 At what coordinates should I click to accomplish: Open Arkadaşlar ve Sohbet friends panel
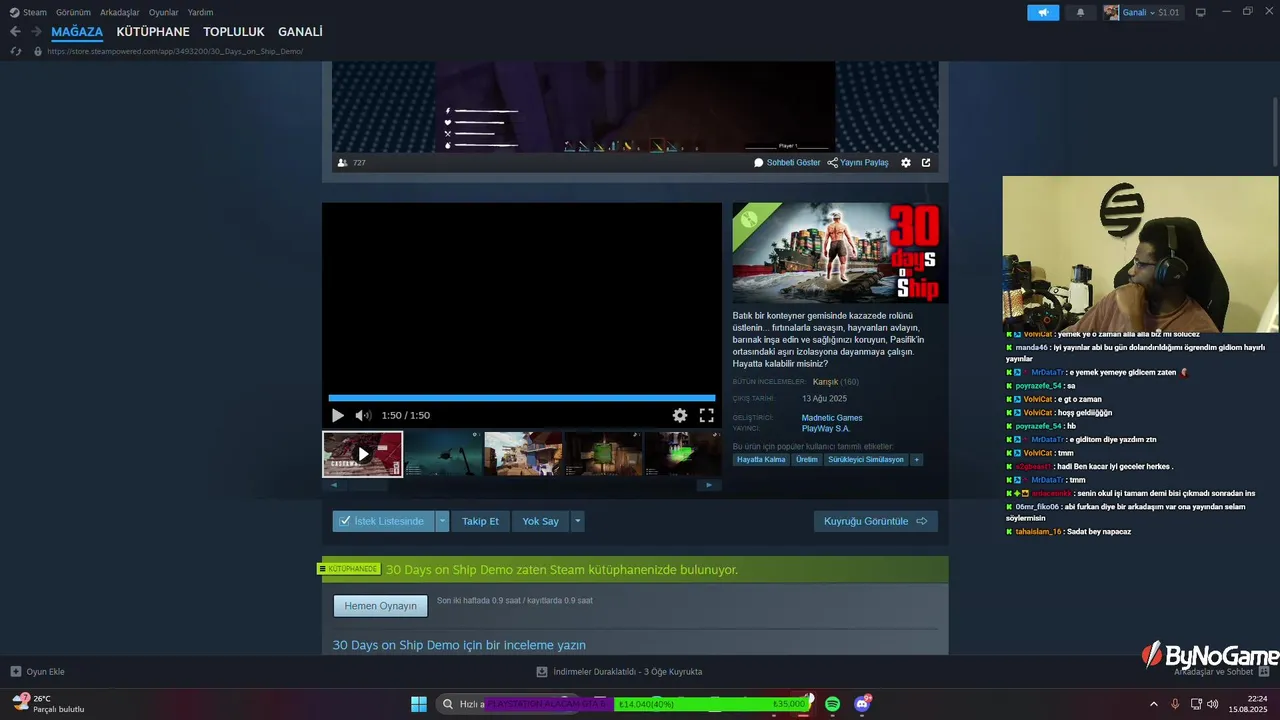[x=1222, y=671]
